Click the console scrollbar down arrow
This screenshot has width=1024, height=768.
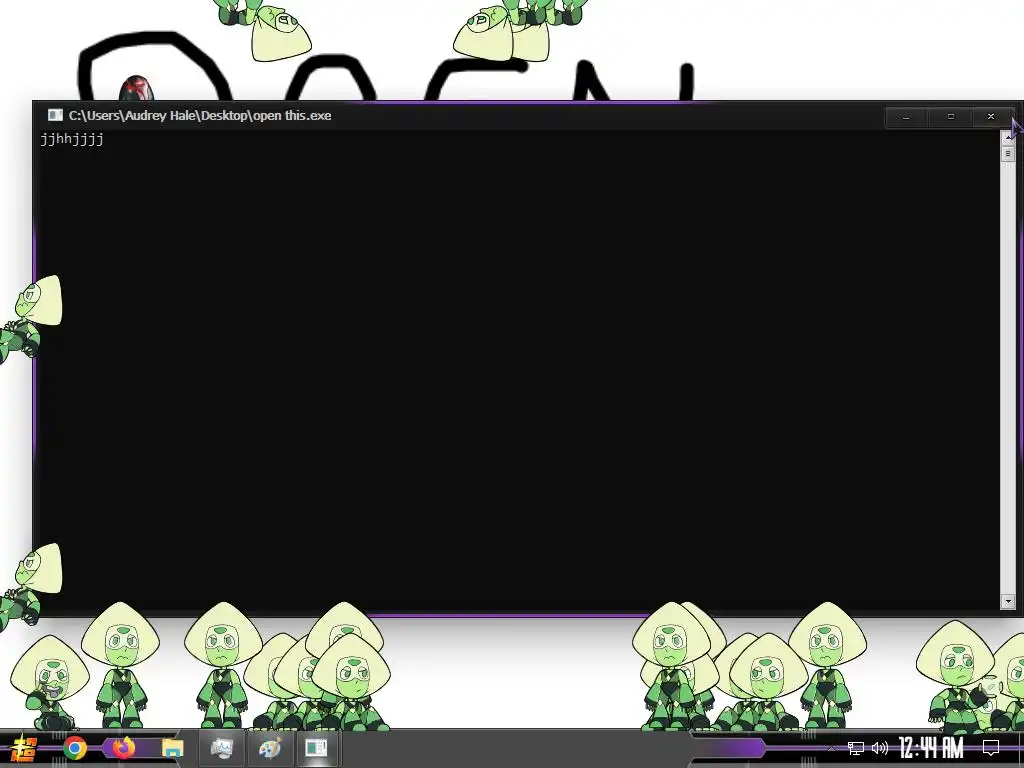(1008, 601)
